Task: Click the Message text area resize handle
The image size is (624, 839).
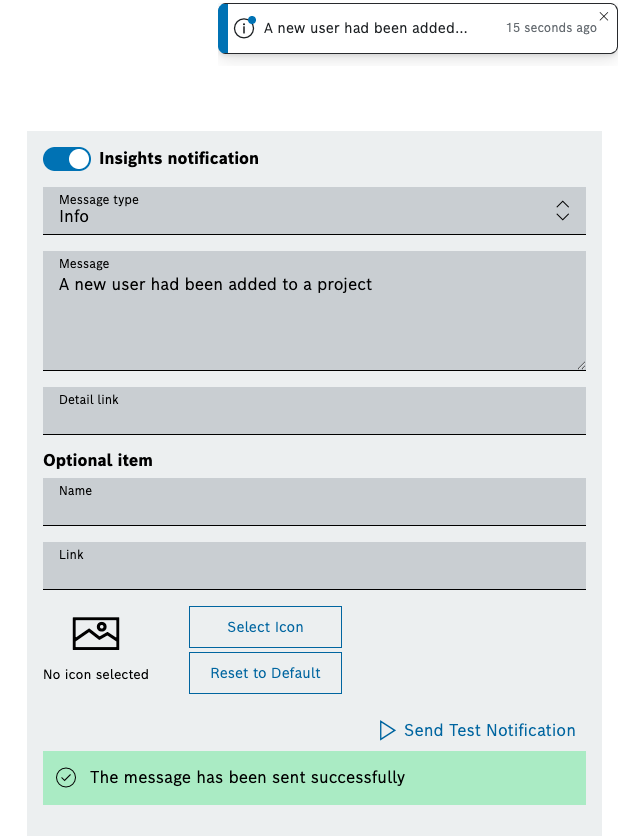Action: click(581, 366)
